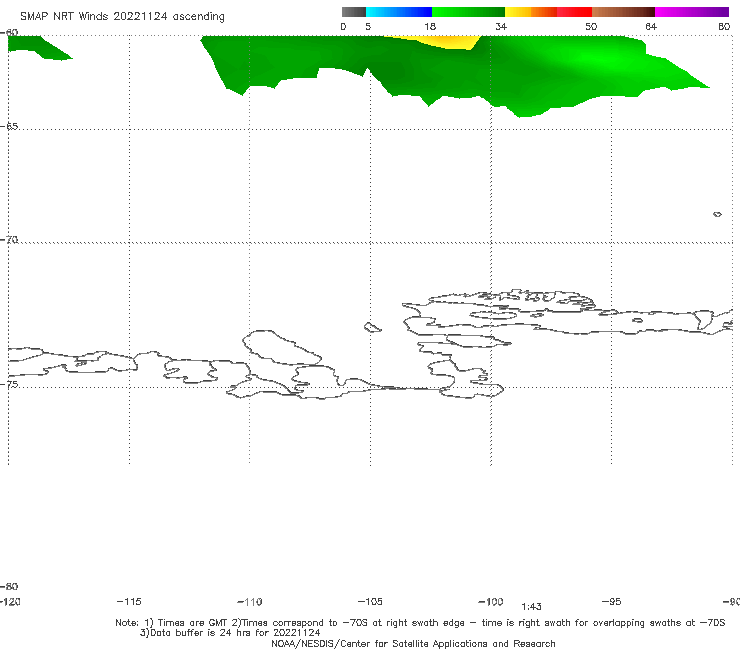Click the title 'SMAP NRT Winds 20221124 ascending'
This screenshot has width=740, height=650.
tap(122, 16)
